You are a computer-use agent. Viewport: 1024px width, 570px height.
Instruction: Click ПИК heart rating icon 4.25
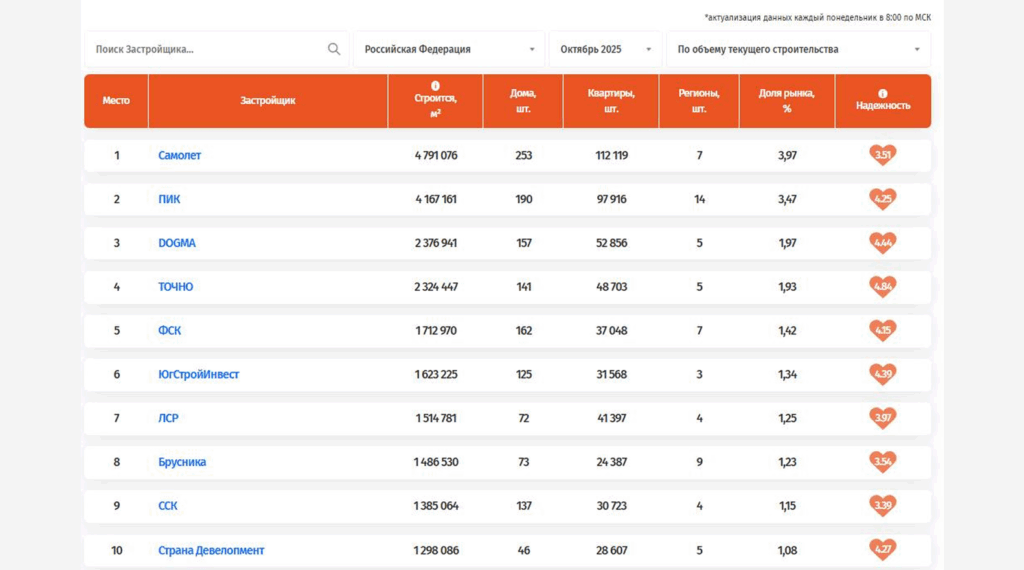tap(882, 199)
